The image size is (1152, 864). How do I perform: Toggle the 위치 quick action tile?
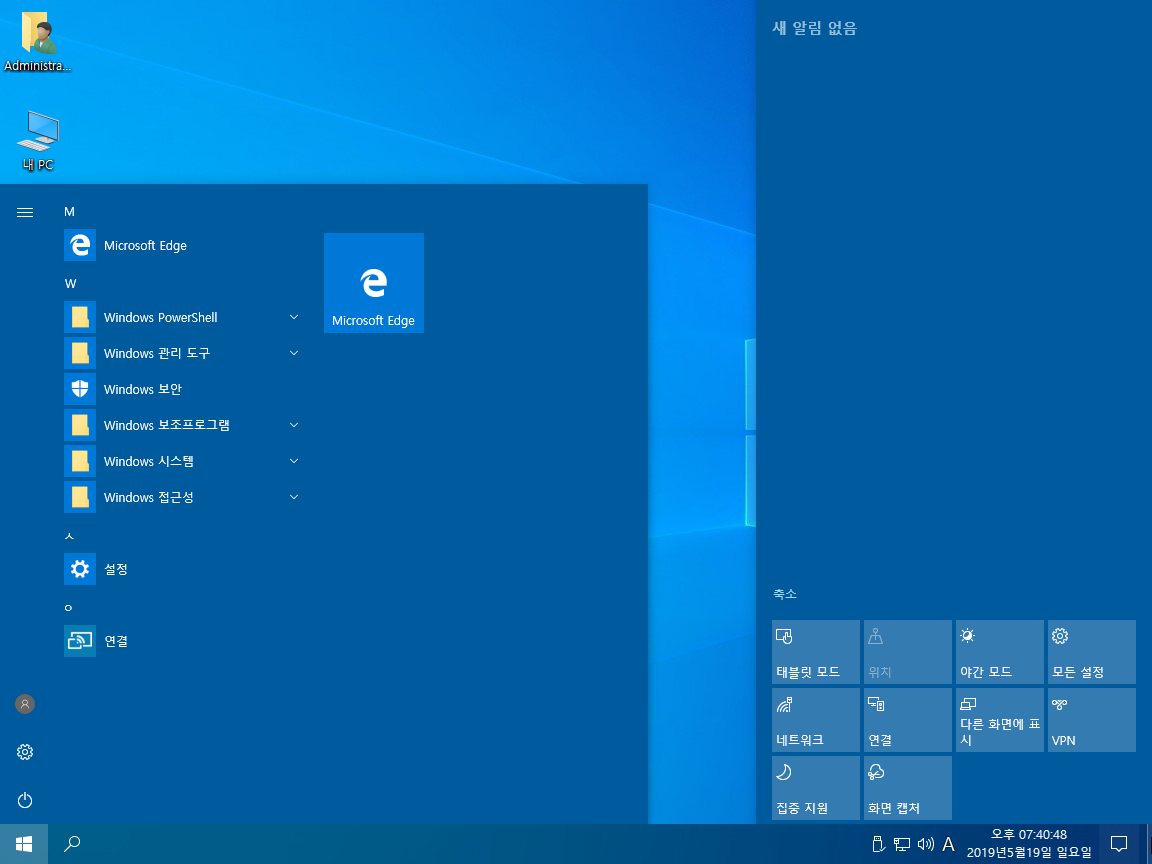tap(907, 652)
